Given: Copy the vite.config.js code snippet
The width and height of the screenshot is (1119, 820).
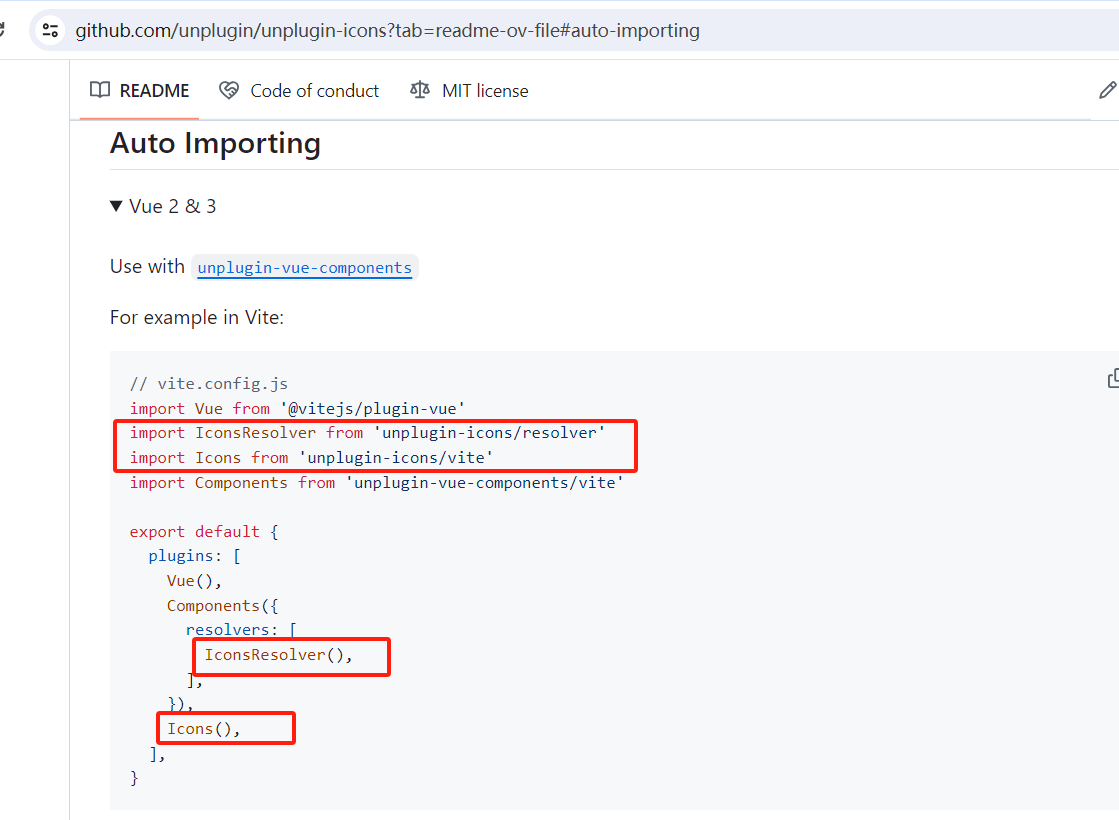Looking at the screenshot, I should pos(1113,378).
